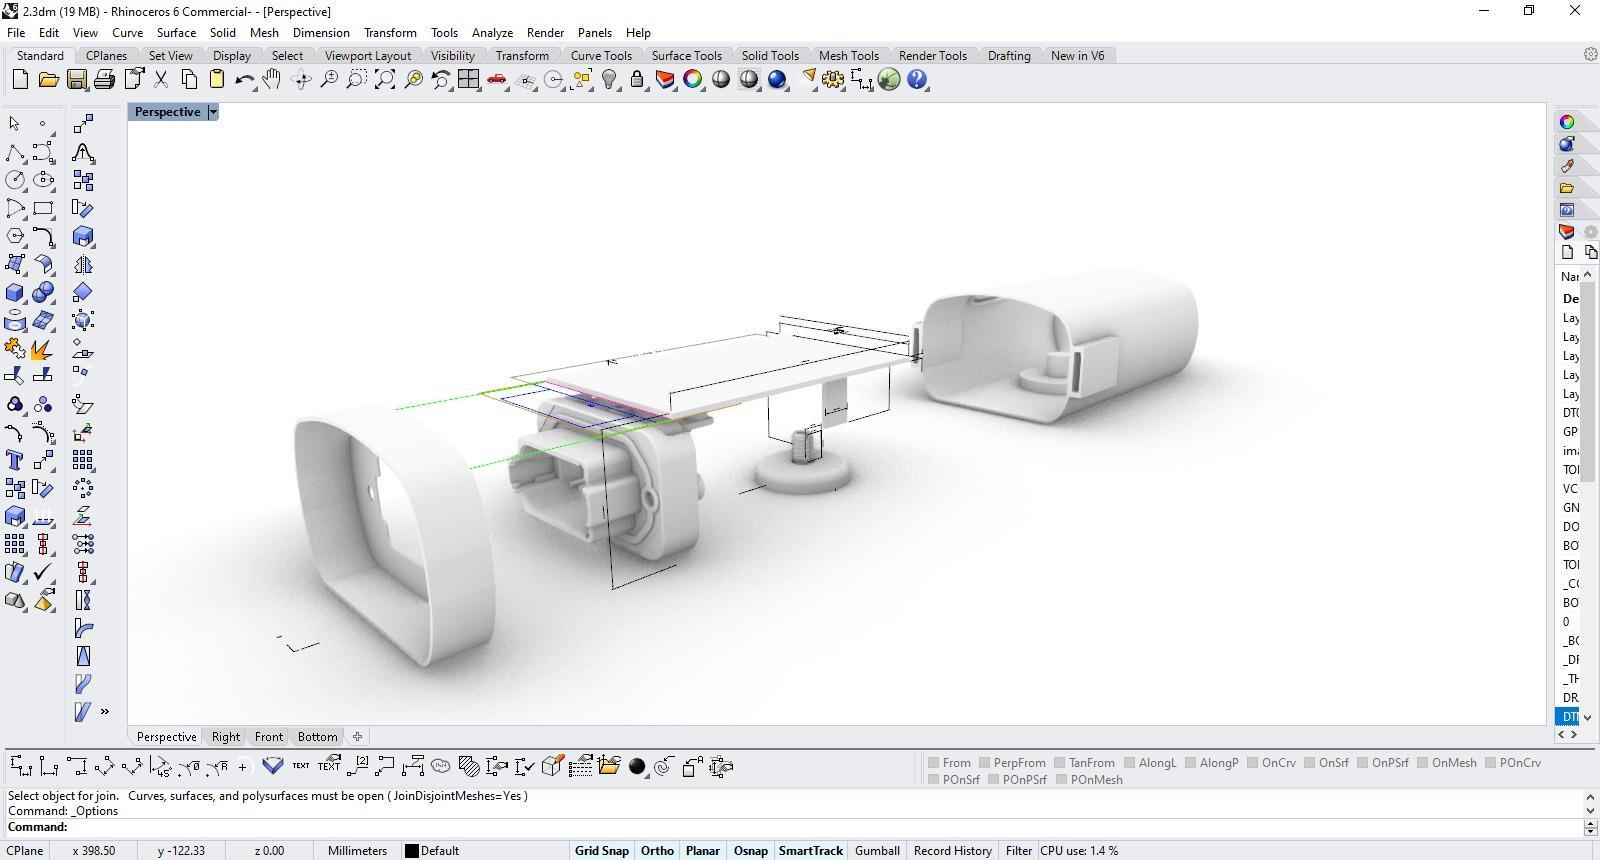This screenshot has width=1600, height=860.
Task: Click the Undo arrow icon
Action: [x=243, y=80]
